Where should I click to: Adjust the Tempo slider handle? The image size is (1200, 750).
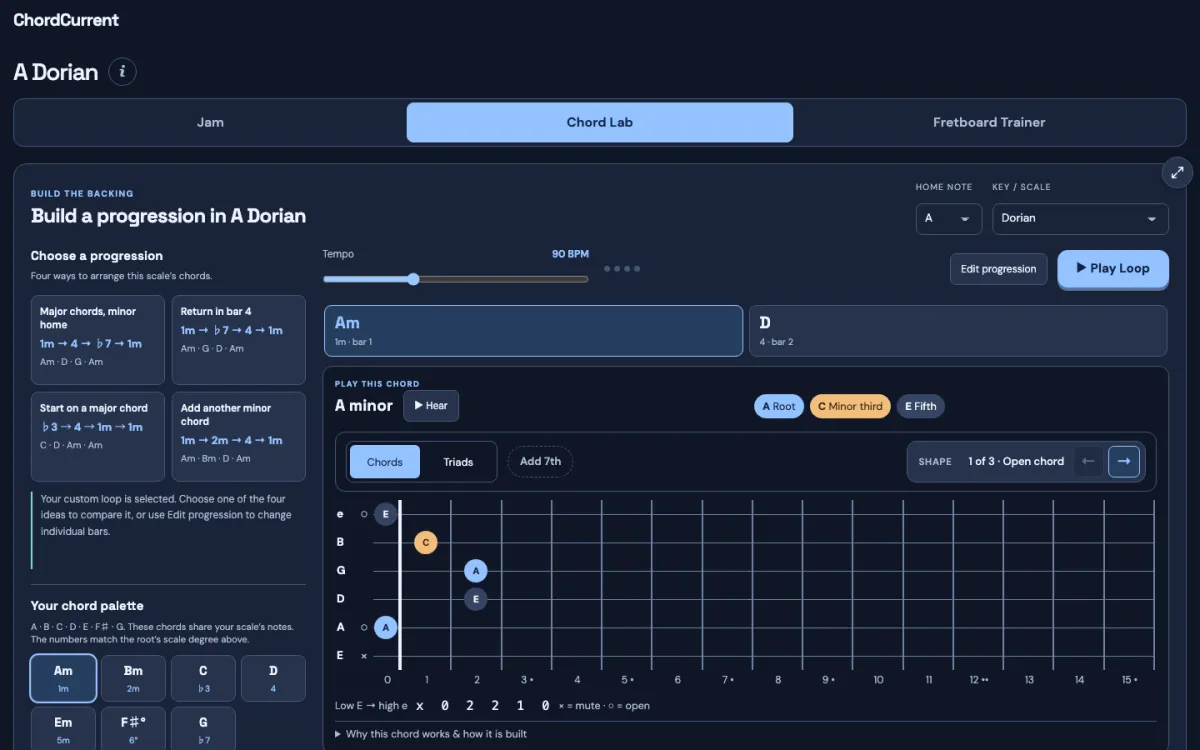(x=413, y=279)
